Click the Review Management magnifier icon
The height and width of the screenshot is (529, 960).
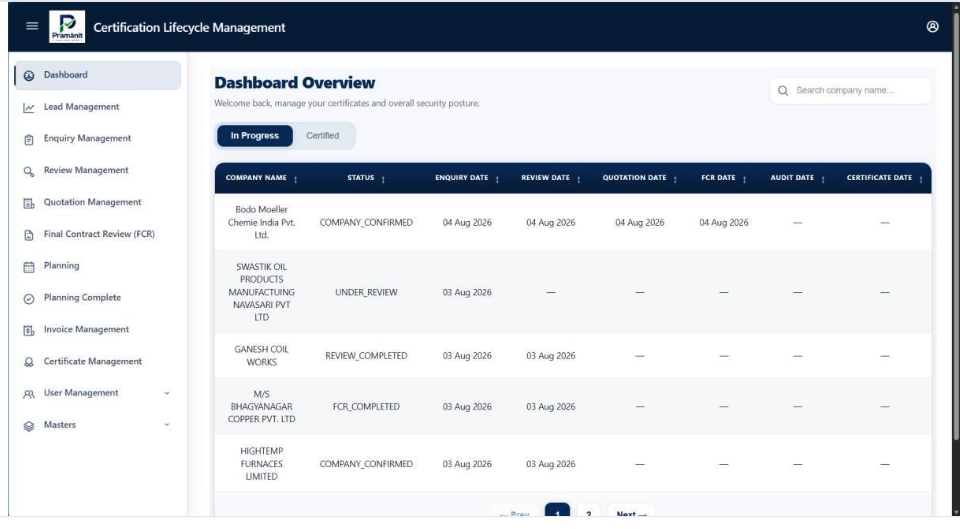pyautogui.click(x=29, y=171)
